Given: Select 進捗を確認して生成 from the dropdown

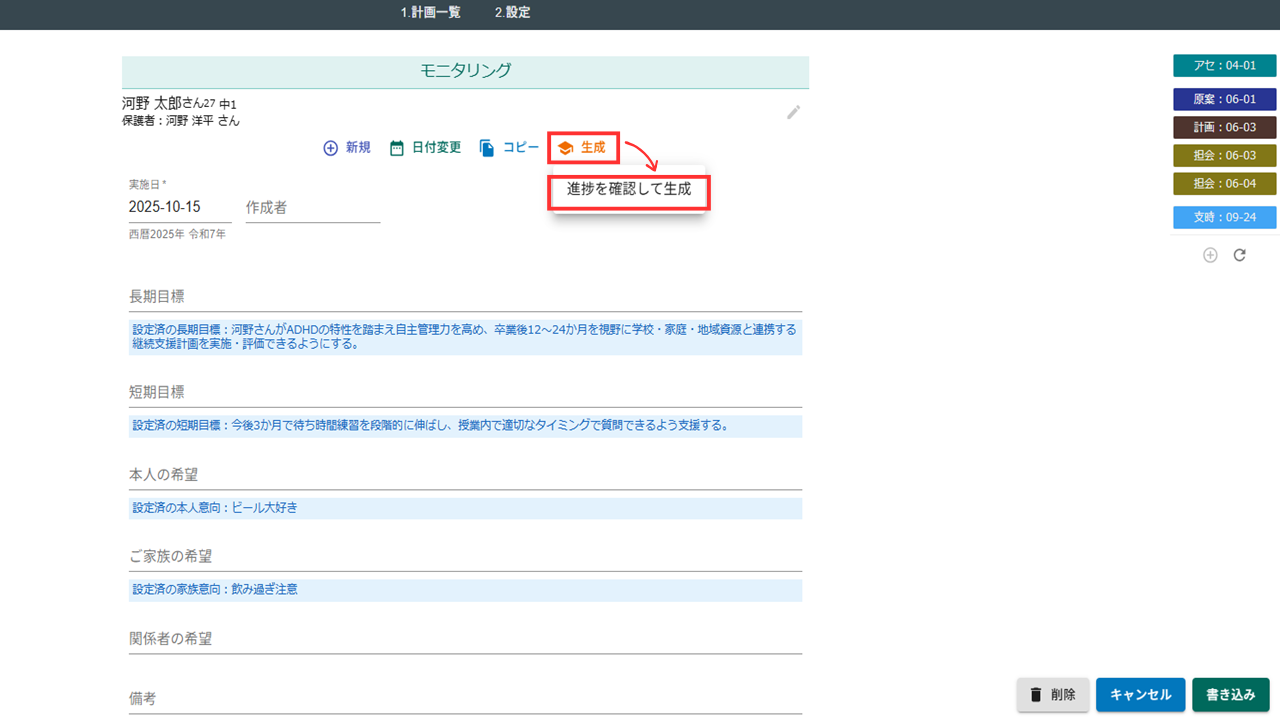Looking at the screenshot, I should (629, 189).
